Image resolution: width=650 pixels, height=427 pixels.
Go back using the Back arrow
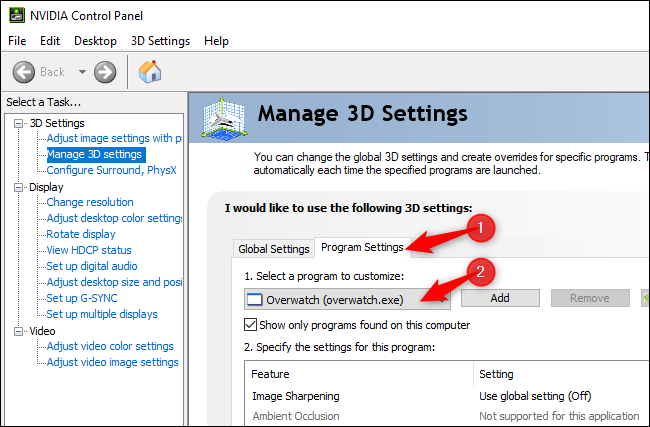coord(26,72)
